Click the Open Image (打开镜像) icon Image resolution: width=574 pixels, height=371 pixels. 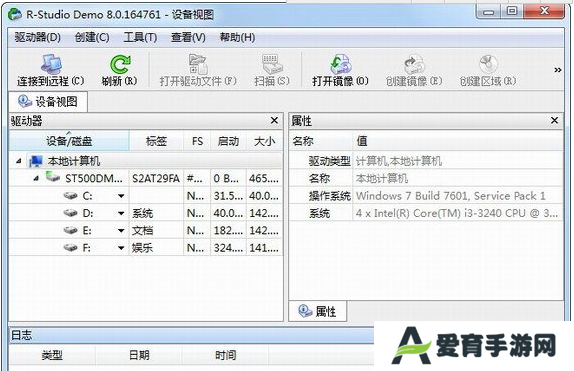[x=340, y=64]
